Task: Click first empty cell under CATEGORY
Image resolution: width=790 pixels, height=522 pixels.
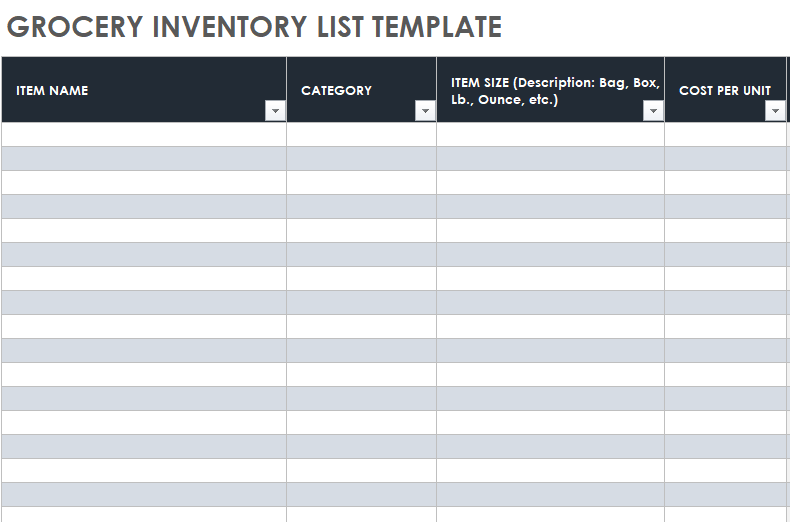Action: (x=361, y=135)
